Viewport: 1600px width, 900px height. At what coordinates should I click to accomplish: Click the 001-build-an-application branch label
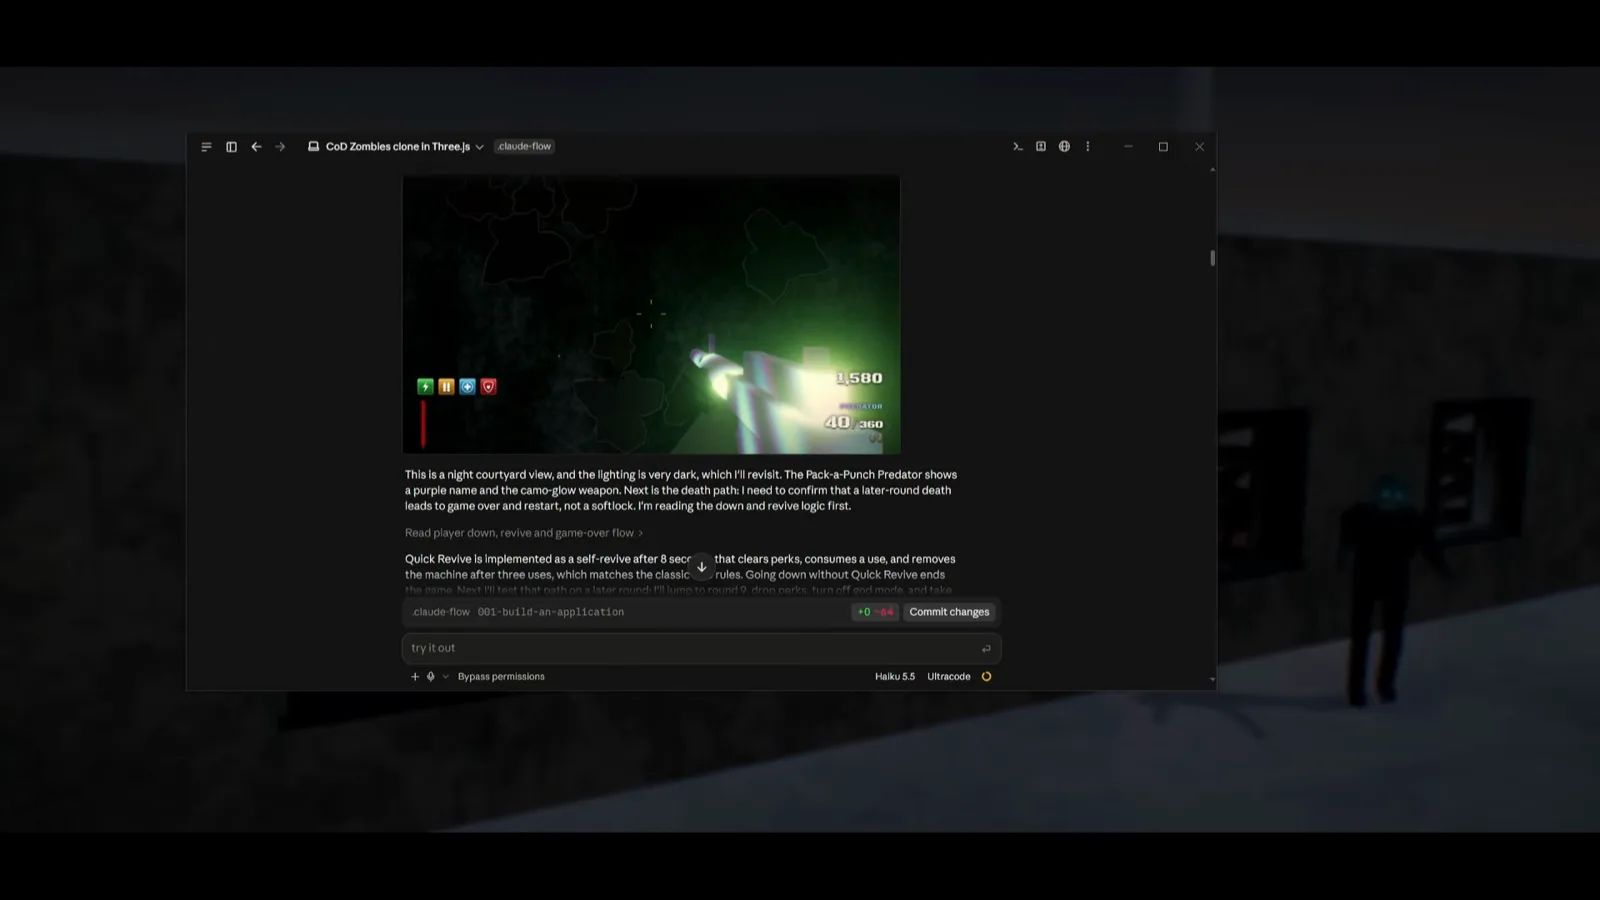click(551, 612)
